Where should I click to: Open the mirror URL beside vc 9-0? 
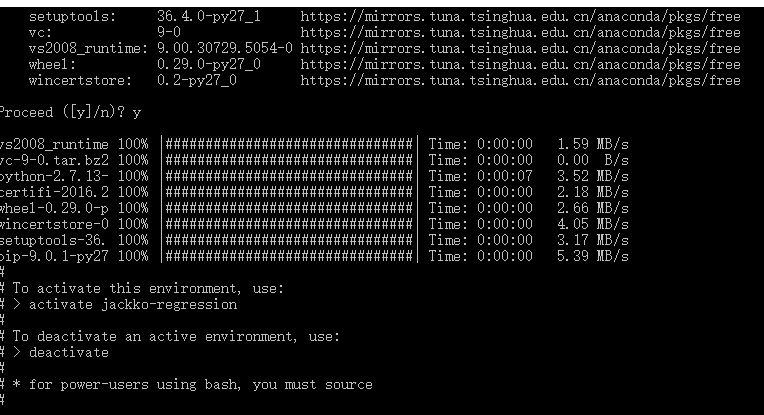pyautogui.click(x=520, y=33)
